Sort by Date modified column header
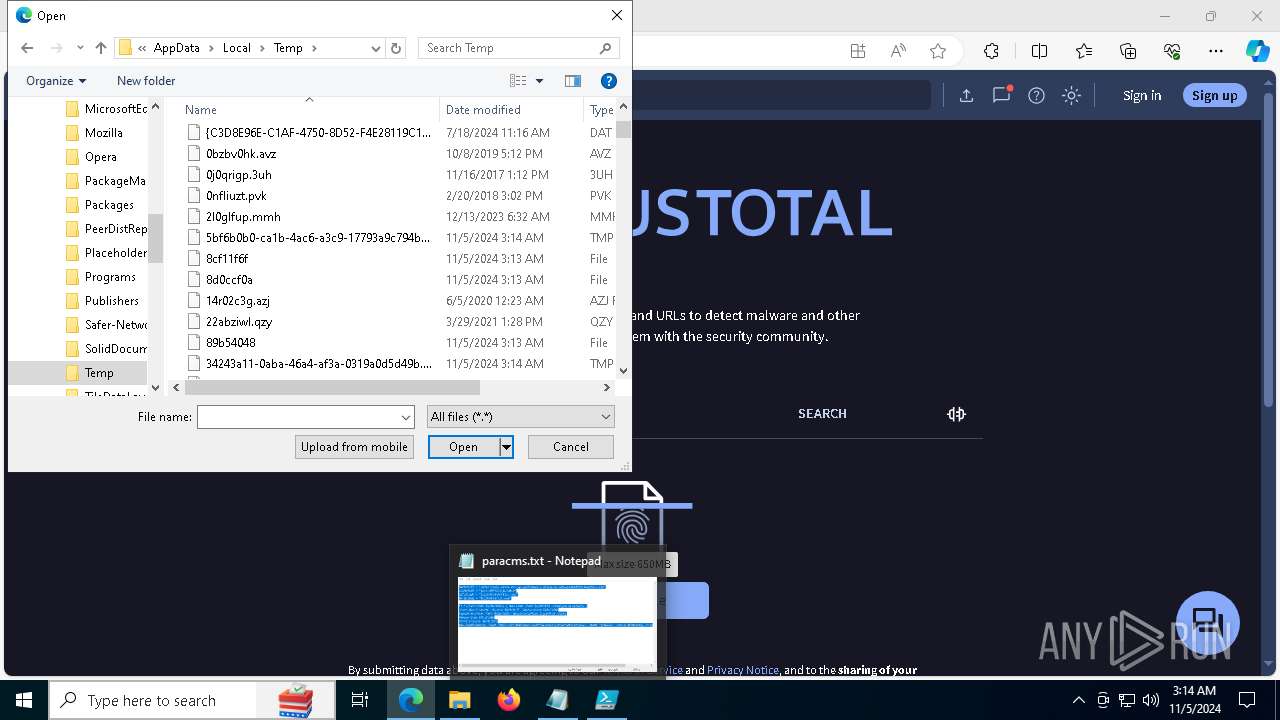Image resolution: width=1280 pixels, height=720 pixels. pyautogui.click(x=511, y=109)
